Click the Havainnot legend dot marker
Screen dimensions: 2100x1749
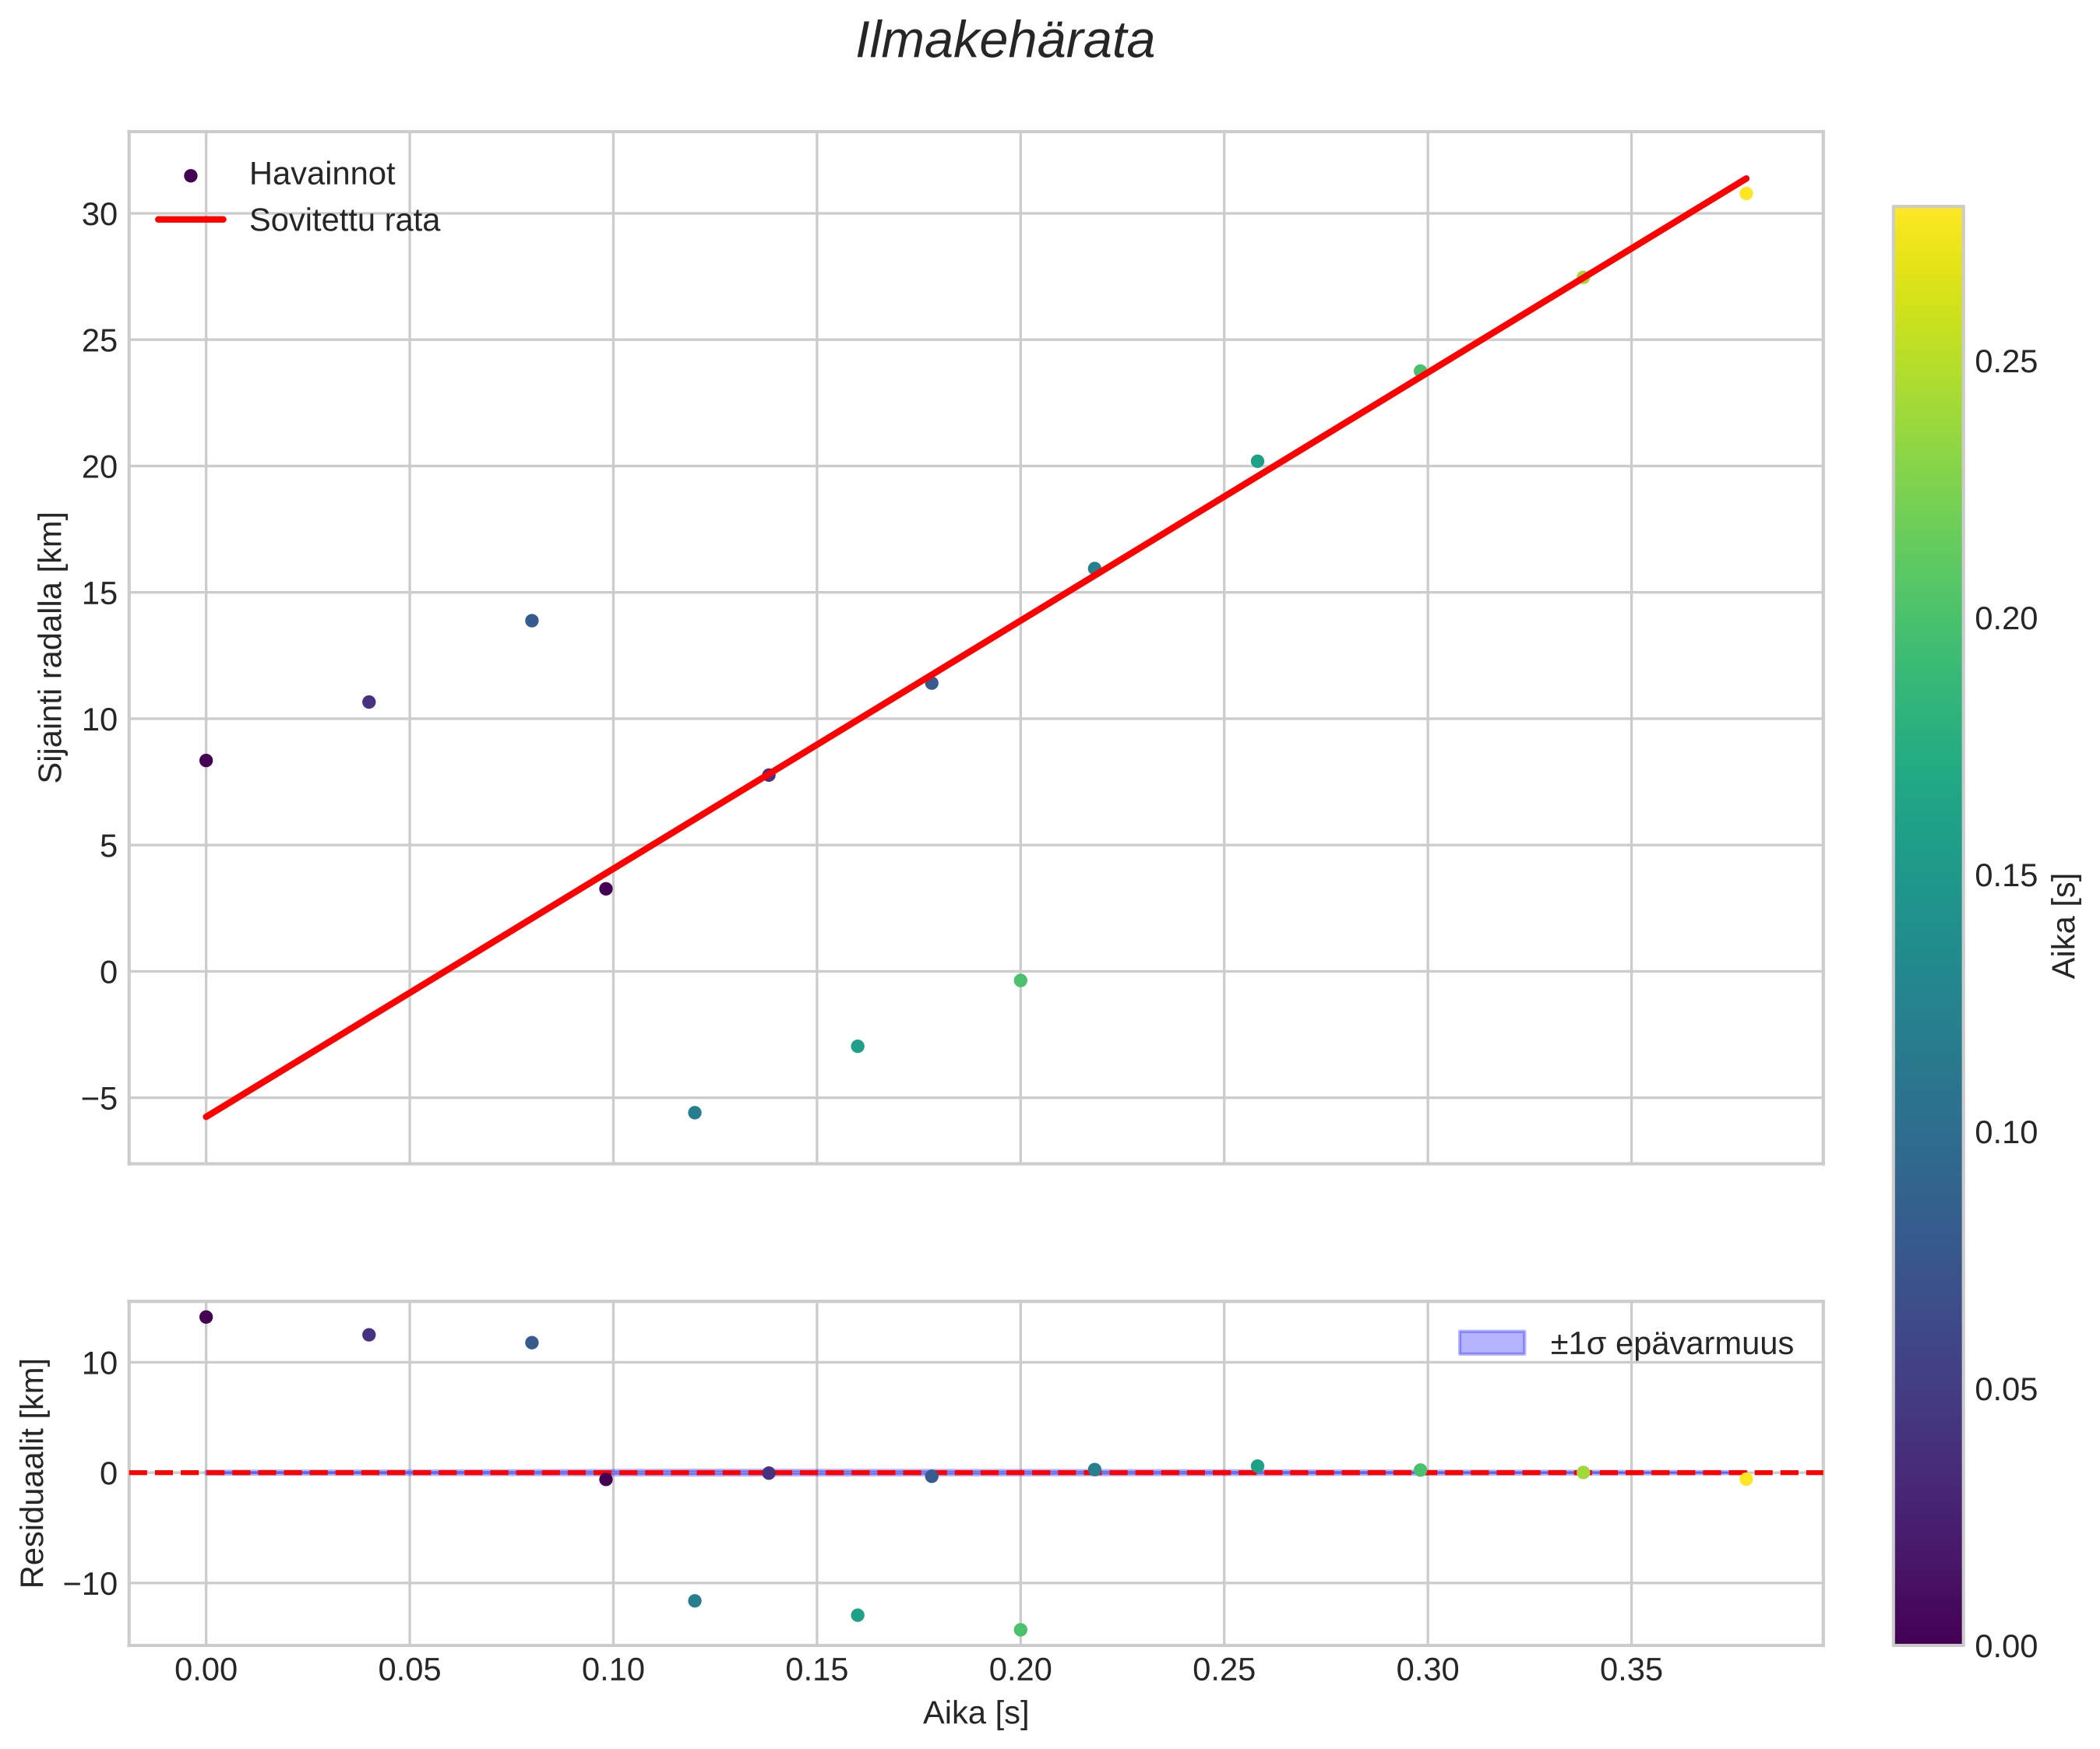pos(191,176)
